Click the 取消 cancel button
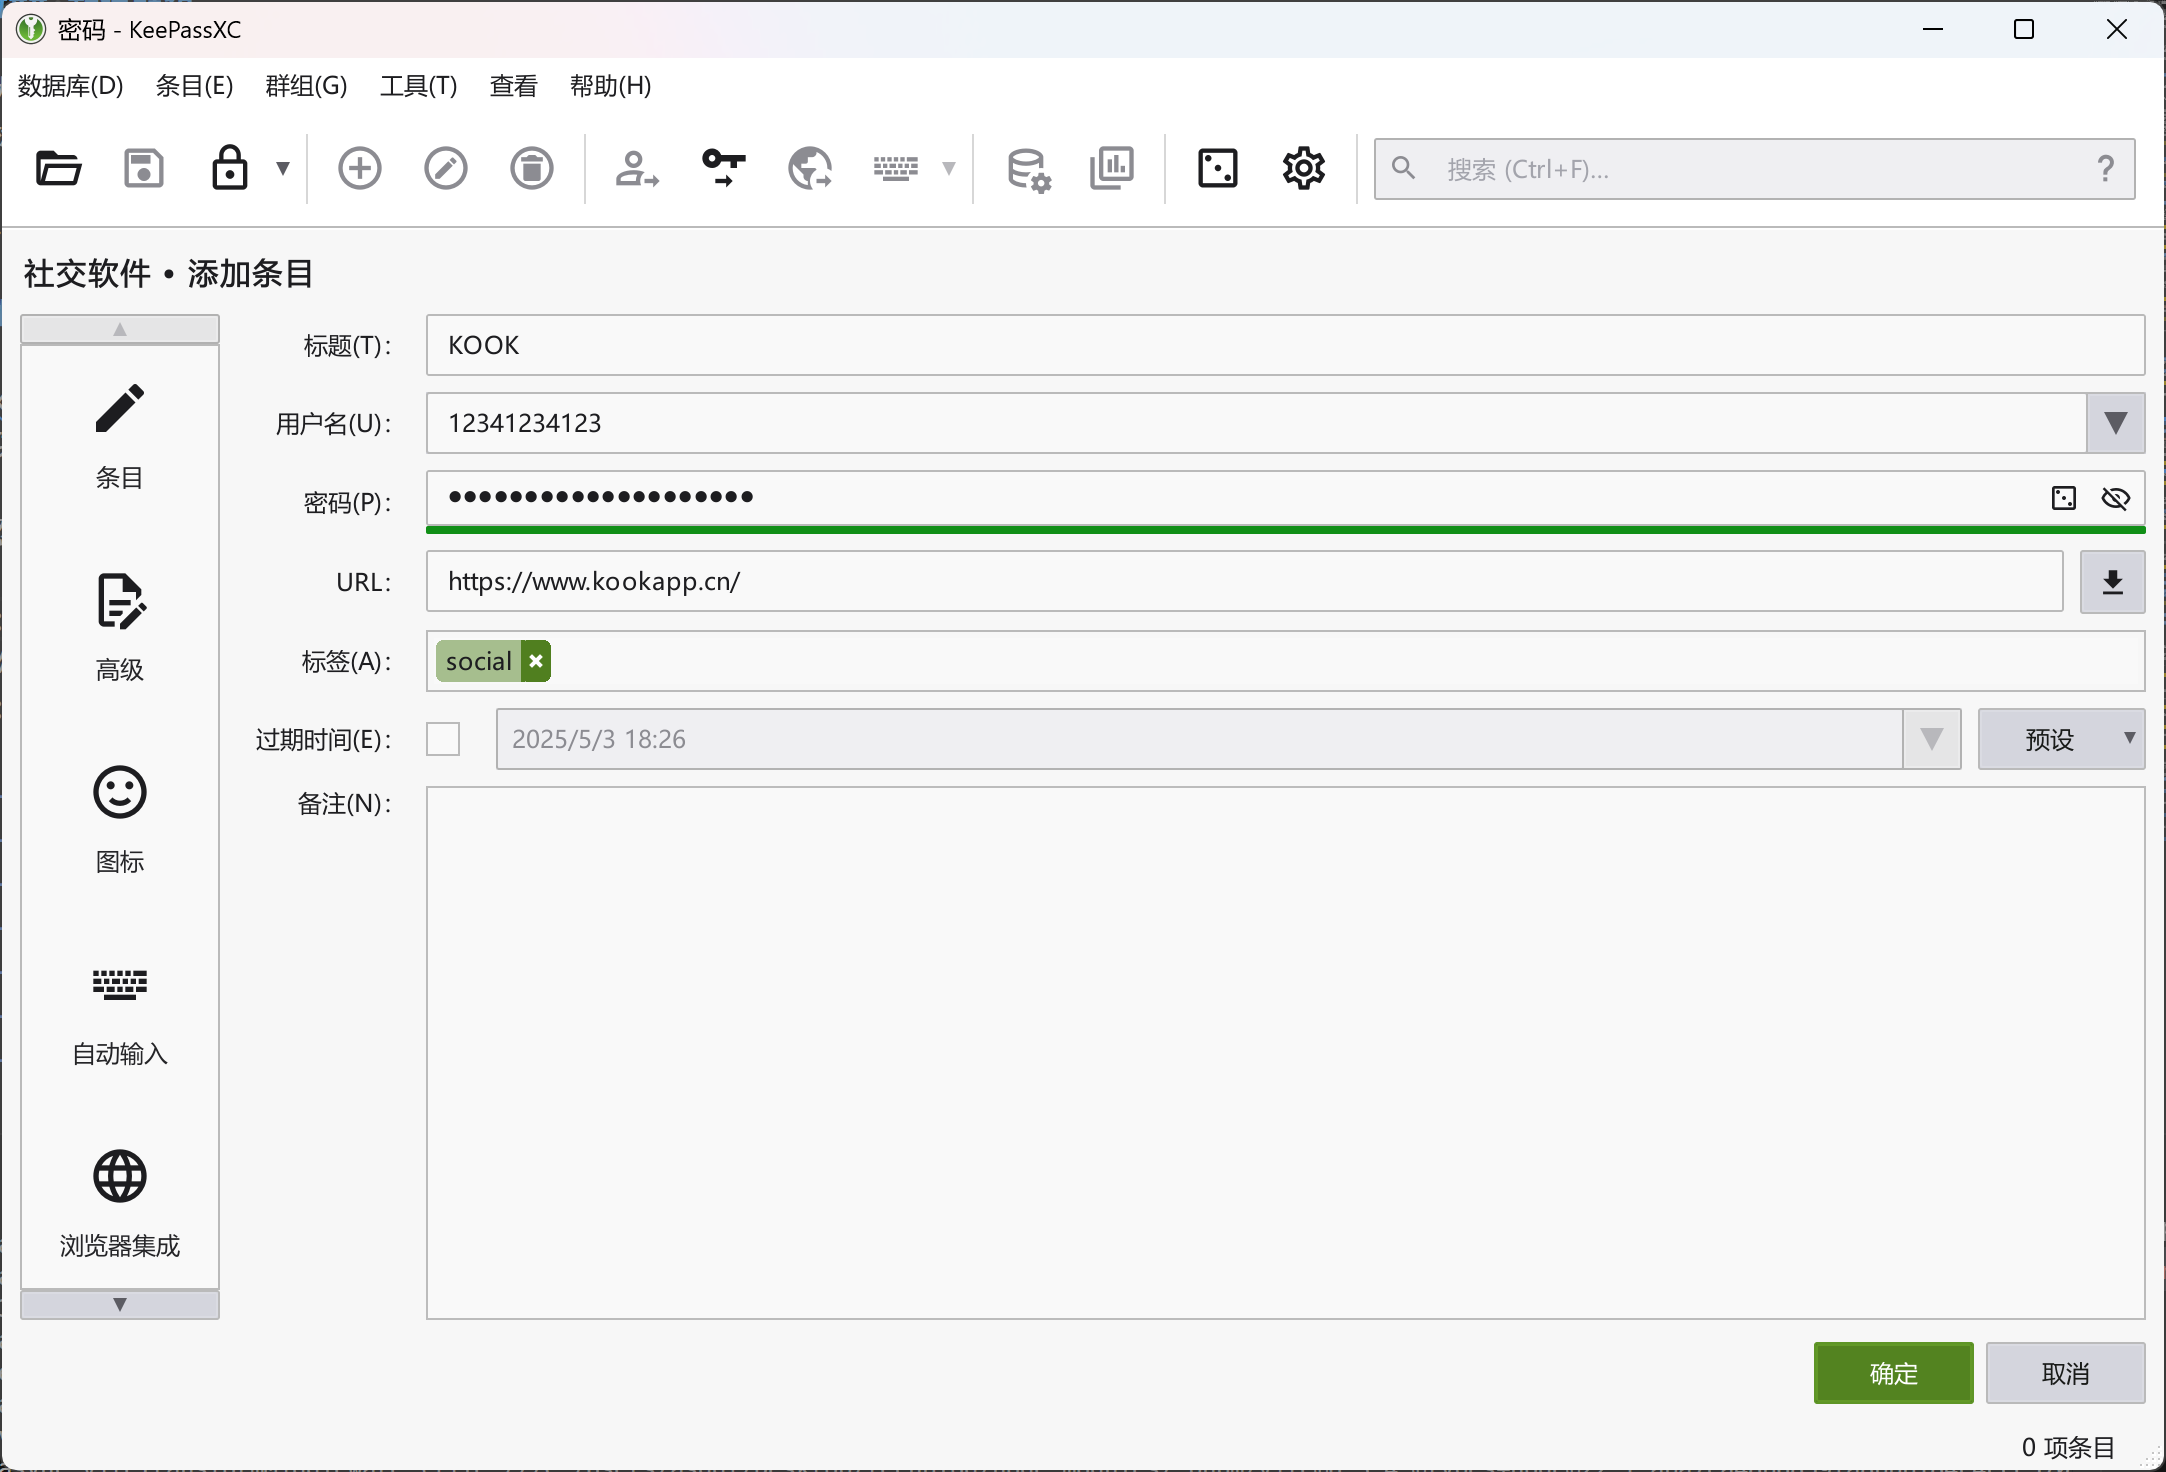Viewport: 2166px width, 1472px height. pos(2065,1373)
